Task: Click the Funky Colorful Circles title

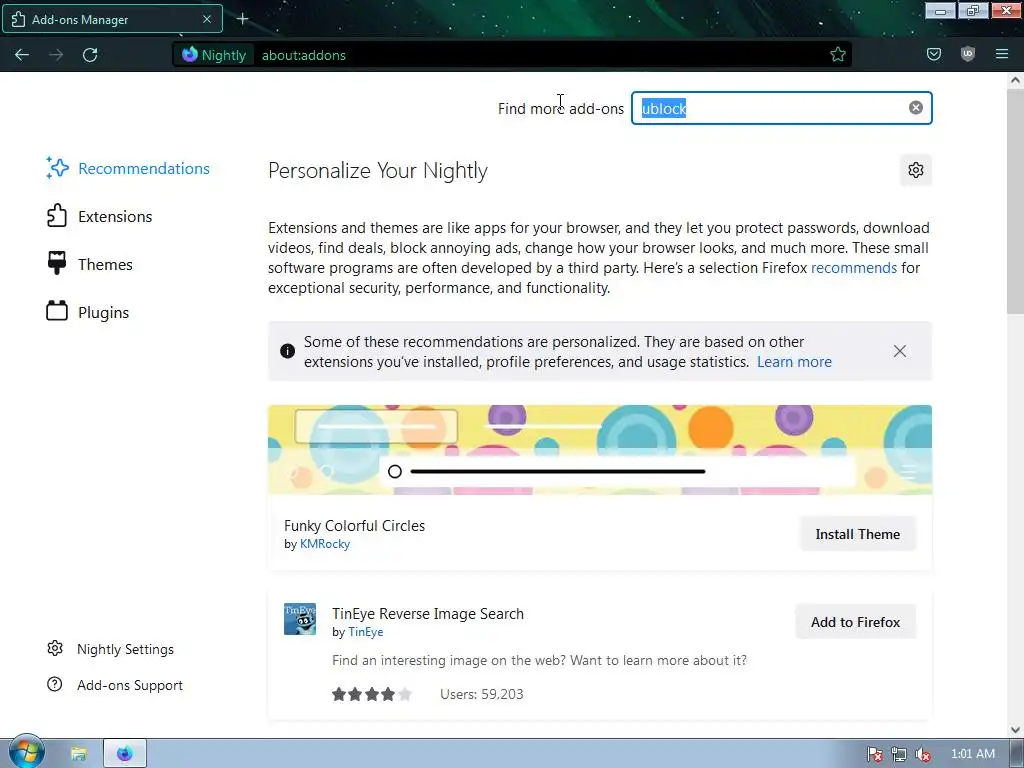Action: [355, 526]
